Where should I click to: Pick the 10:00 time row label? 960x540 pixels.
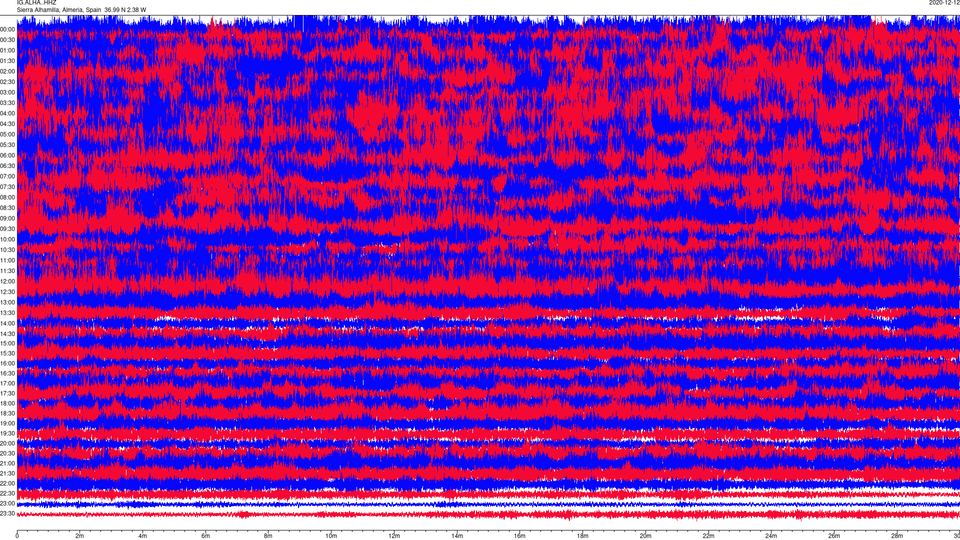pyautogui.click(x=7, y=239)
